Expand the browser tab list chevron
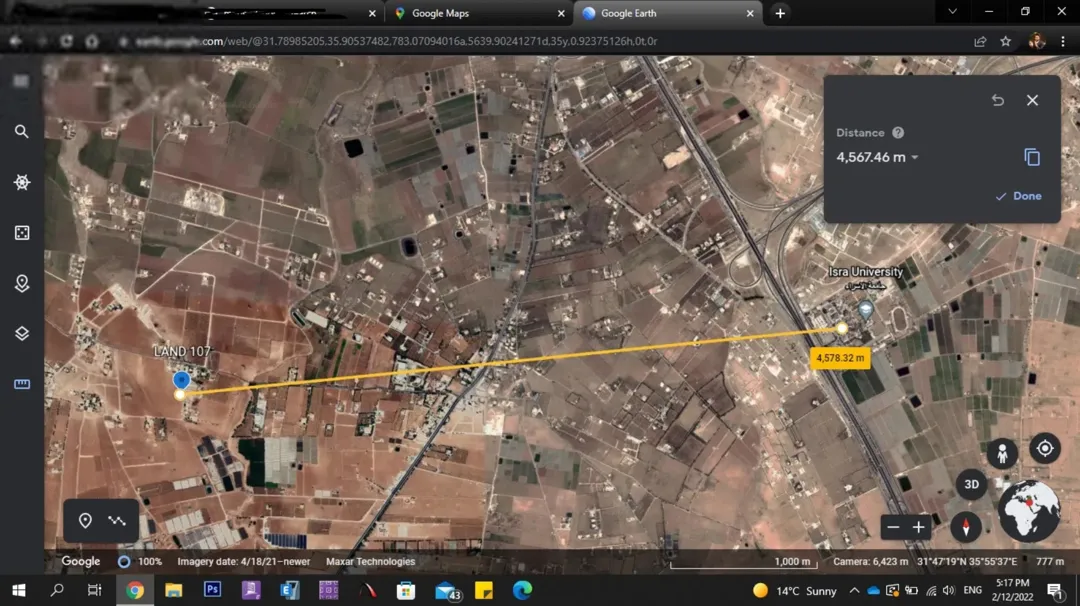This screenshot has width=1080, height=606. [x=953, y=12]
